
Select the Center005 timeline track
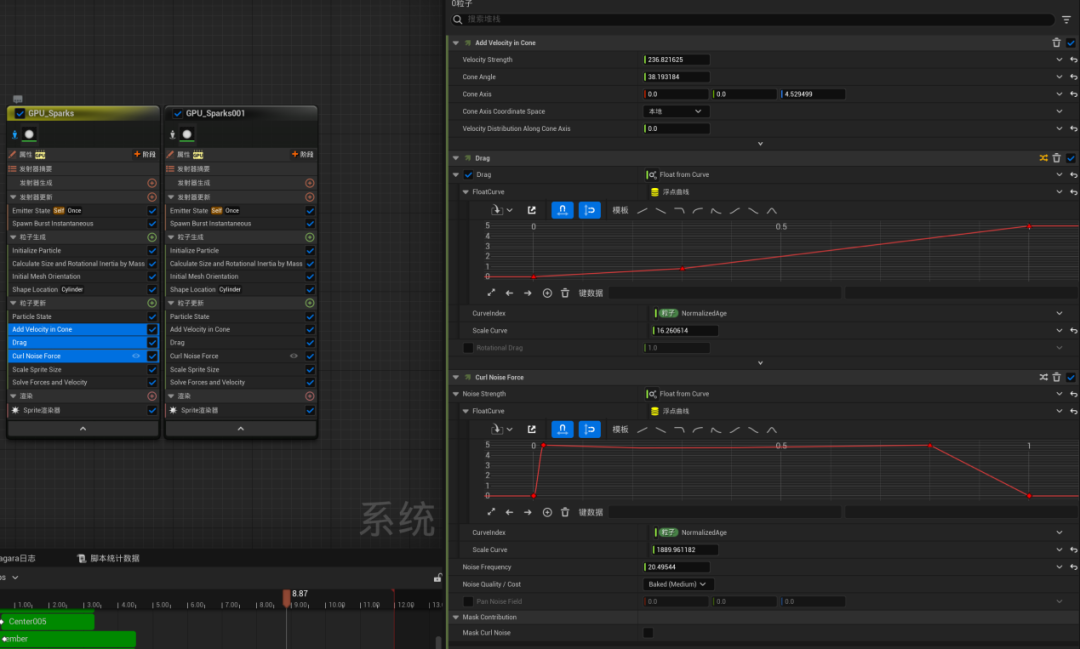coord(48,621)
